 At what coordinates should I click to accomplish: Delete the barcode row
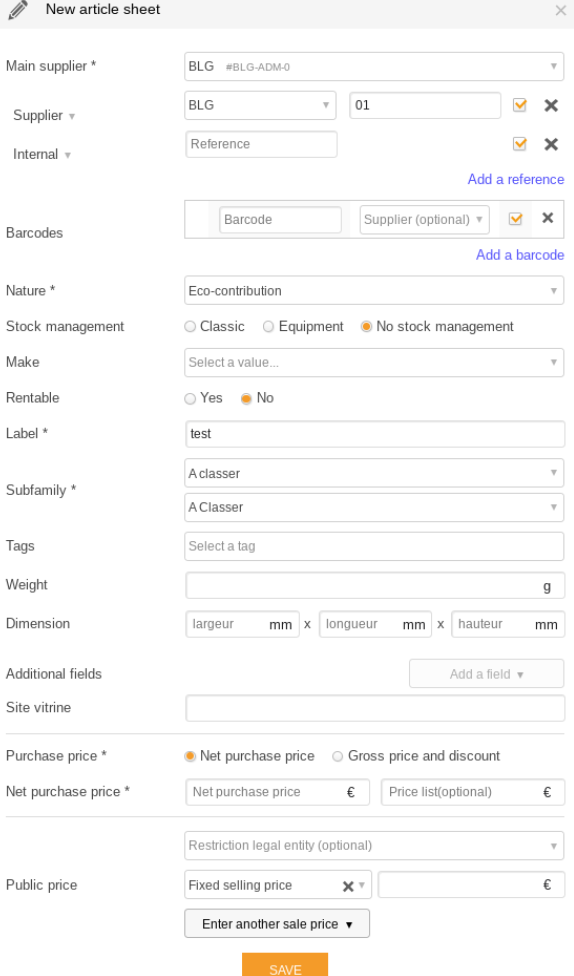[548, 218]
